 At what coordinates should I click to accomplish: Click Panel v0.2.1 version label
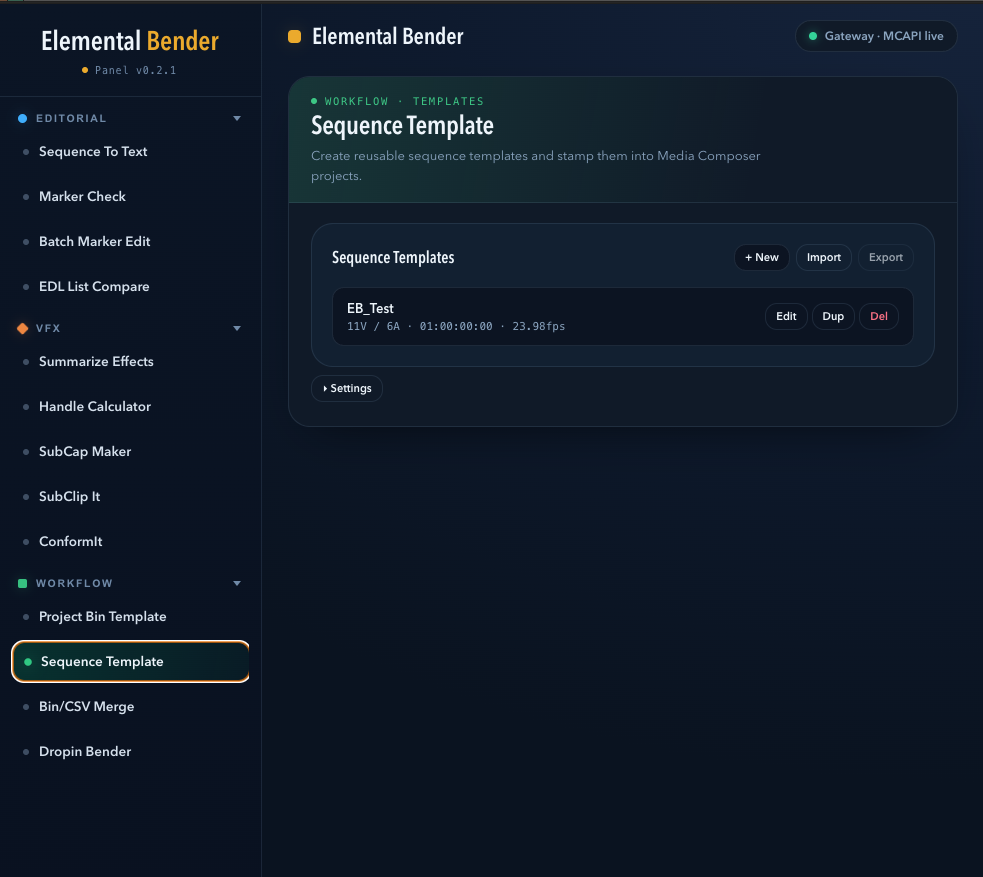pos(135,70)
